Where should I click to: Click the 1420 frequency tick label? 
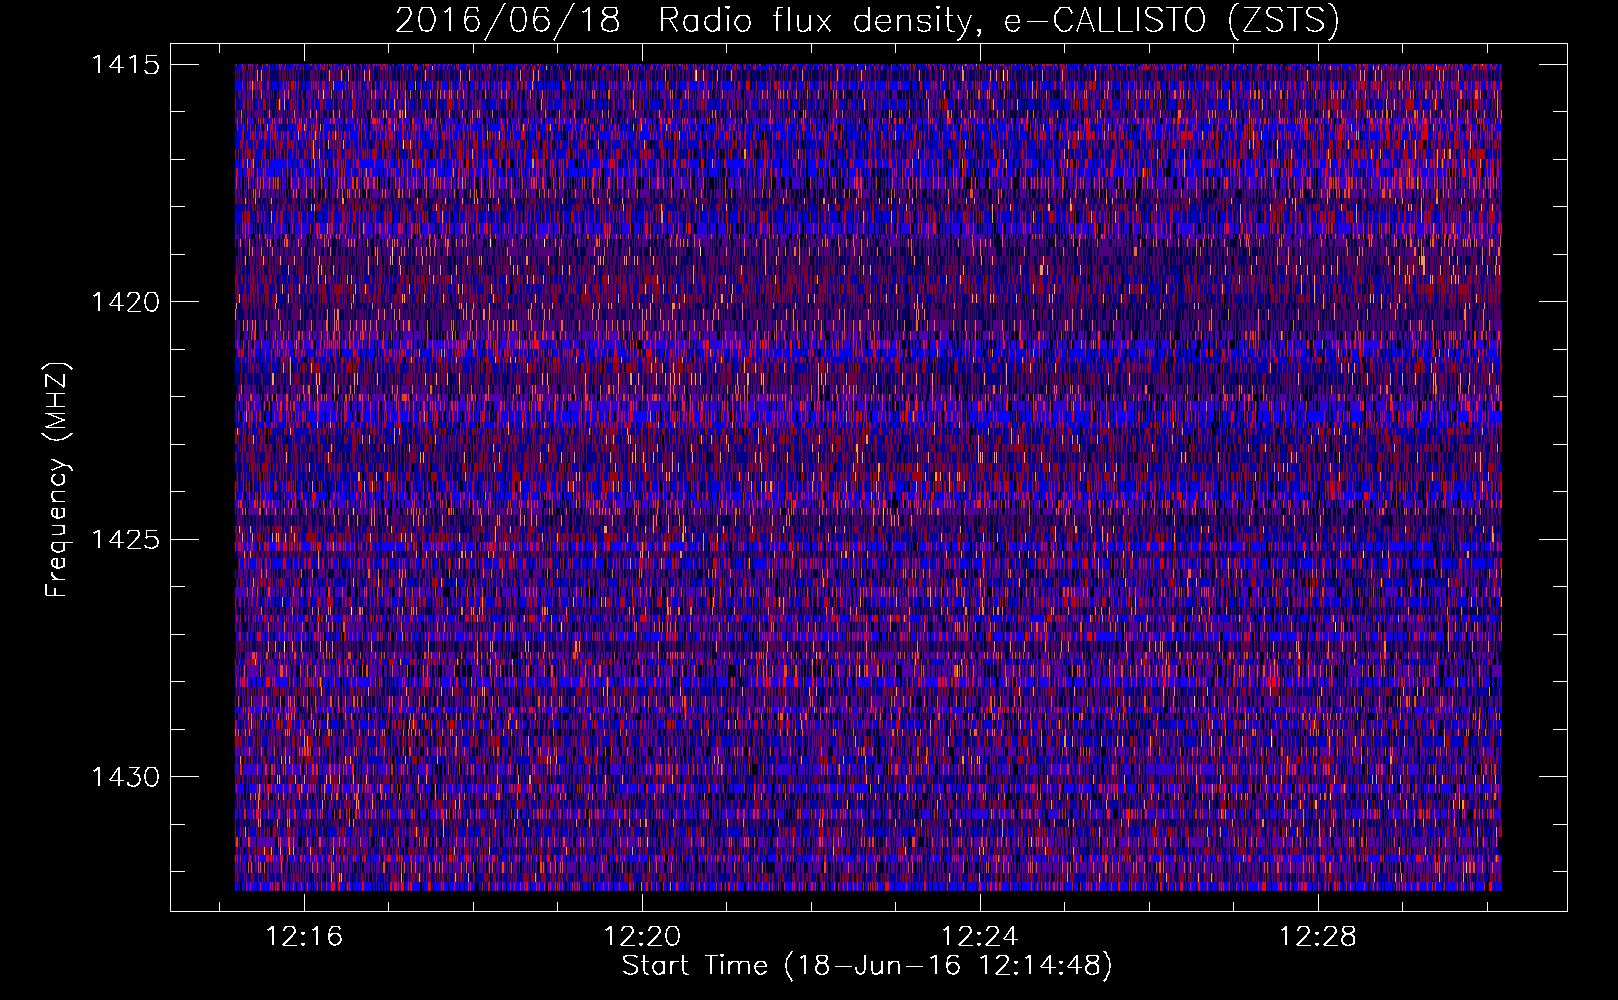coord(126,302)
